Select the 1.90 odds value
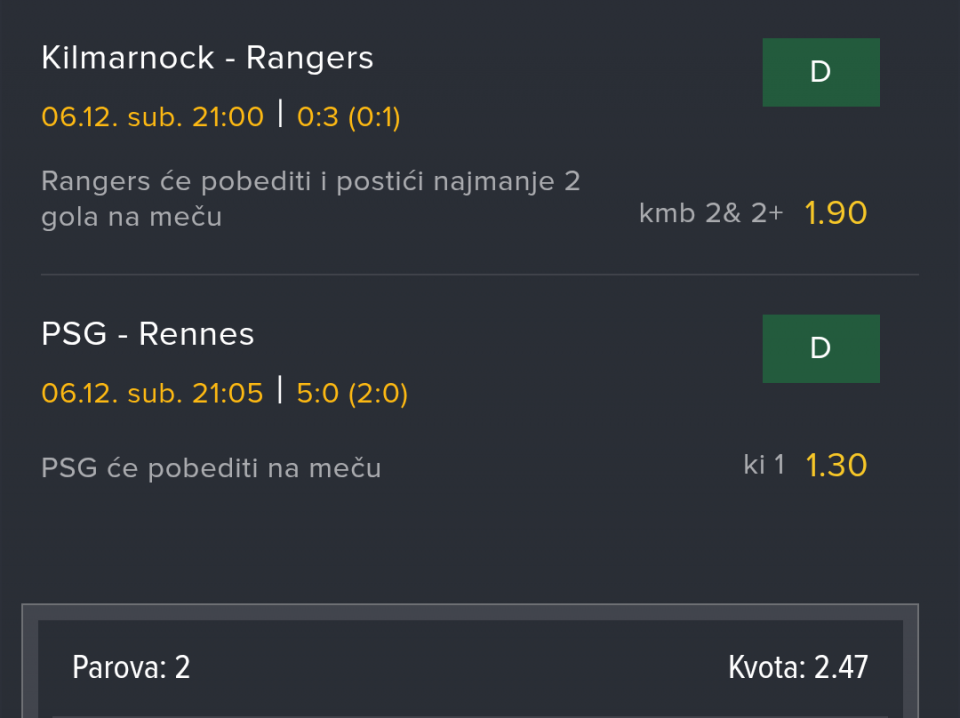This screenshot has width=960, height=718. [836, 213]
